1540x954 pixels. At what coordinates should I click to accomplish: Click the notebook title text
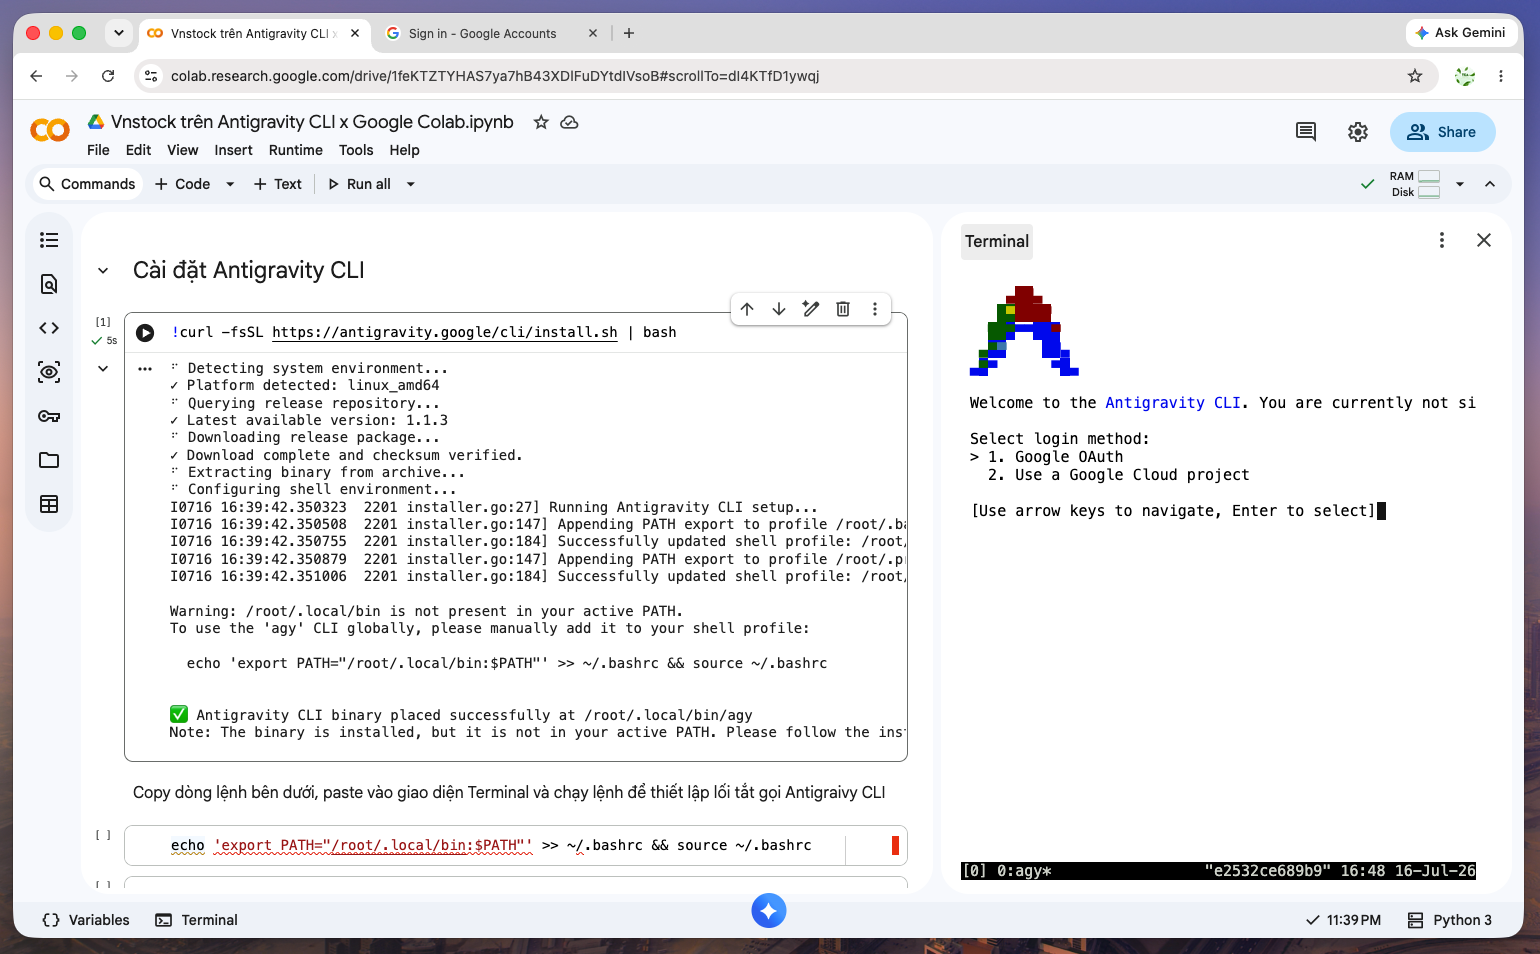312,122
